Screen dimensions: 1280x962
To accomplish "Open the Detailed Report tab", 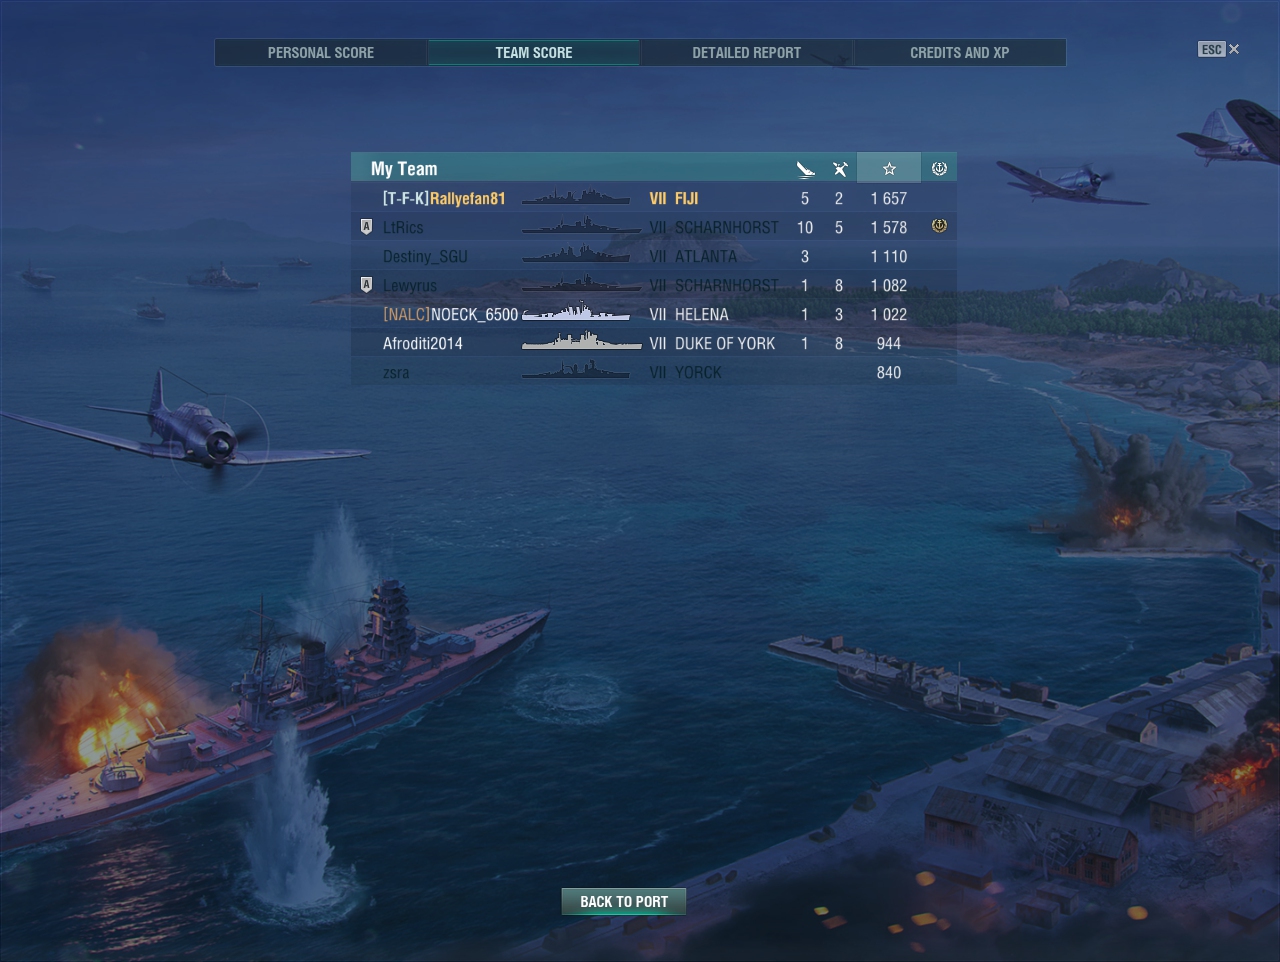I will click(x=747, y=52).
